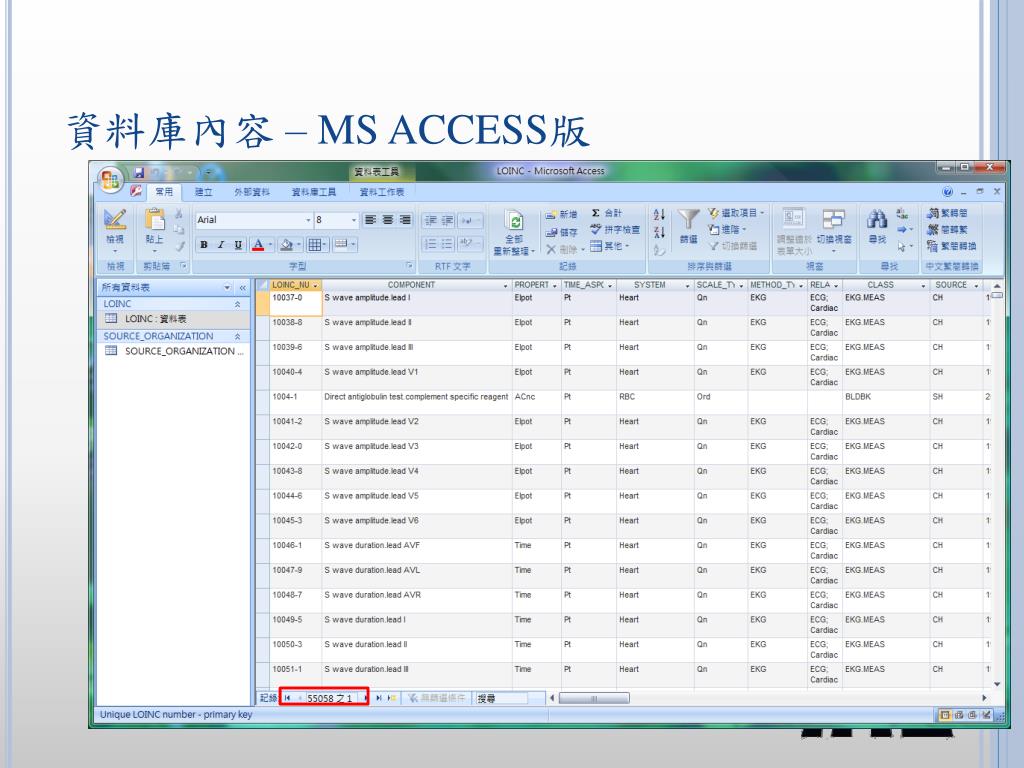
Task: Go to last record navigation button
Action: (x=379, y=698)
